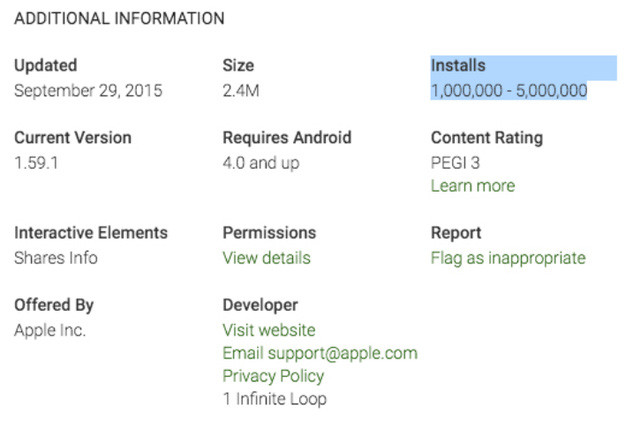Click the highlighted Installs heading
The width and height of the screenshot is (640, 423).
point(458,66)
